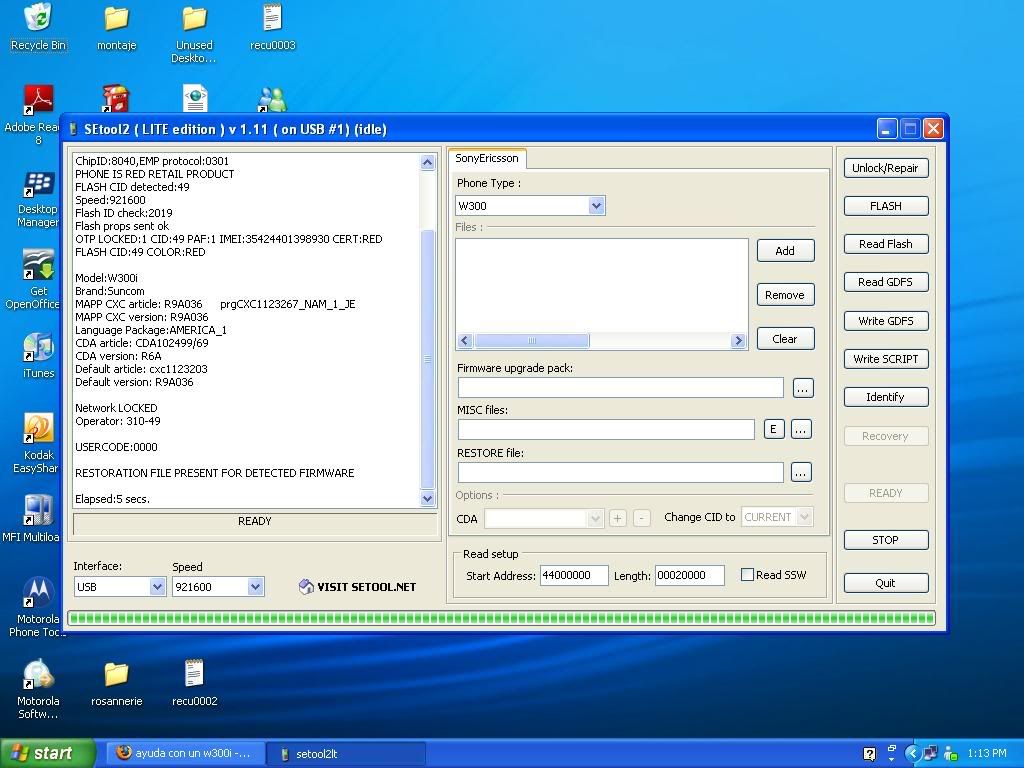Click the messenger tray icon
This screenshot has height=768, width=1024.
click(951, 753)
